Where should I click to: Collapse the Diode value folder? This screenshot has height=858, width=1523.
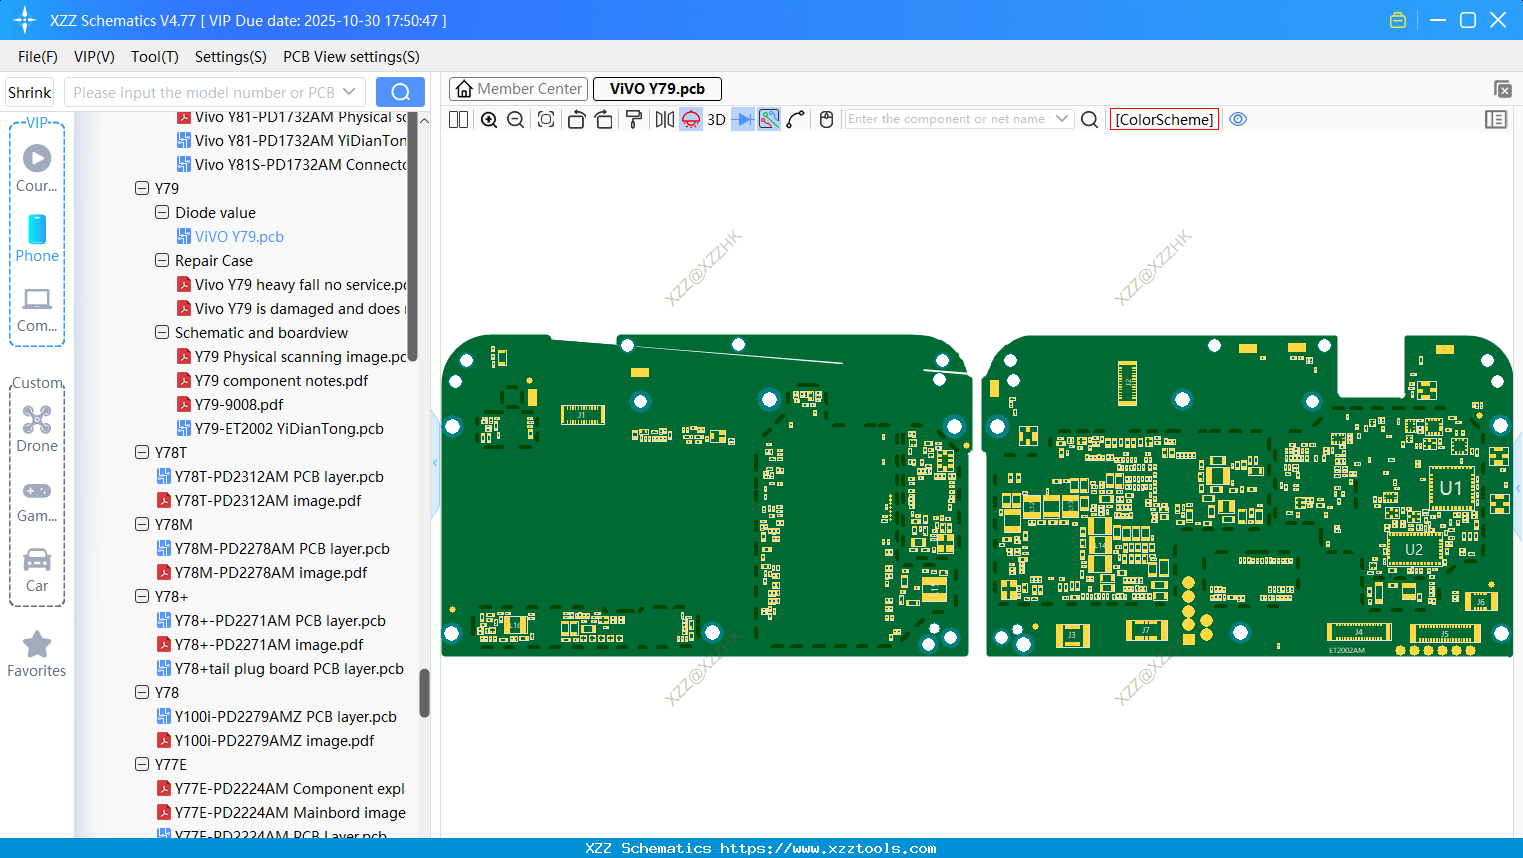coord(162,212)
